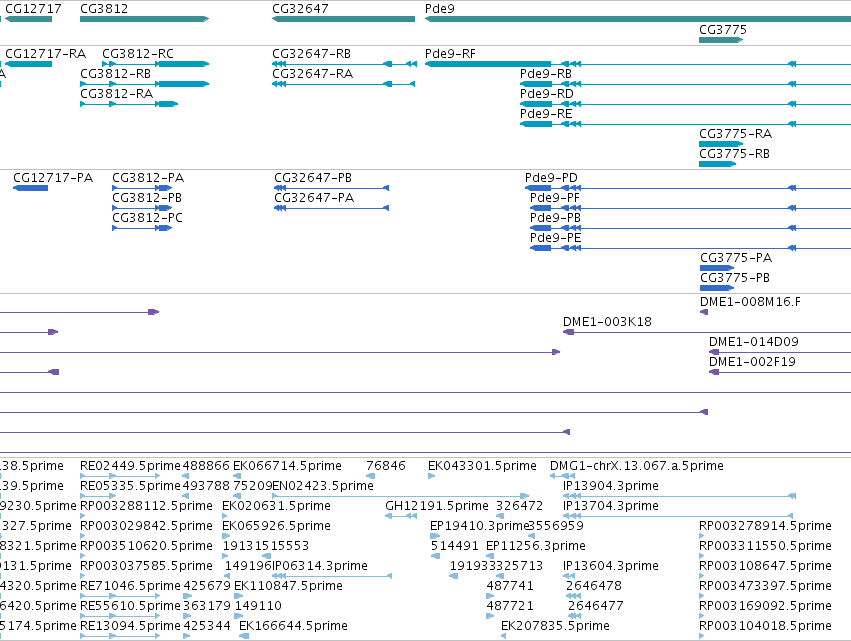Select transcript Pde9-RB
The width and height of the screenshot is (851, 641).
tap(685, 84)
